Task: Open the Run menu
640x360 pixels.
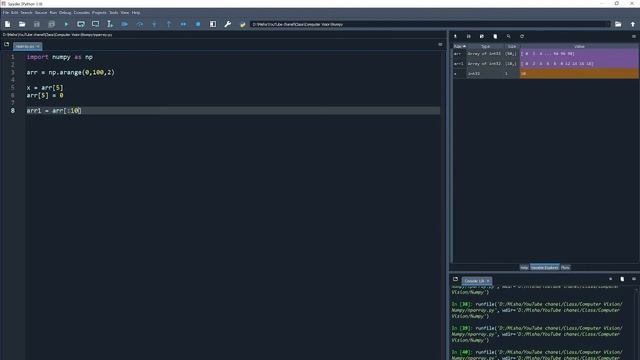Action: coord(53,13)
